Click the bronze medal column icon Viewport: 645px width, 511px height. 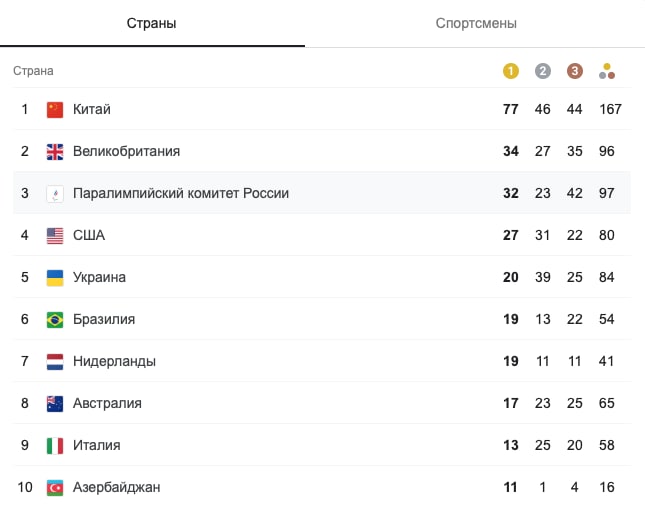pos(574,71)
